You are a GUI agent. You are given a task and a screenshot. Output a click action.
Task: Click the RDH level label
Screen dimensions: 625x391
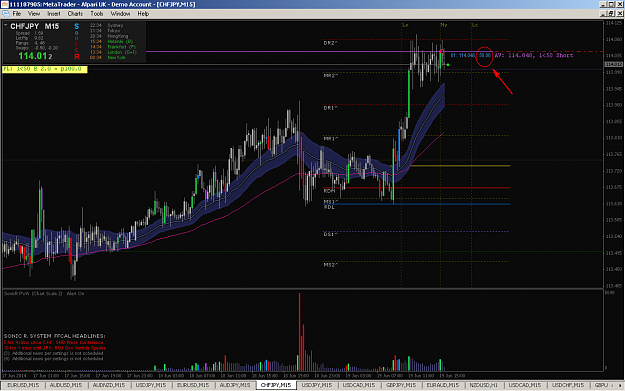click(329, 191)
